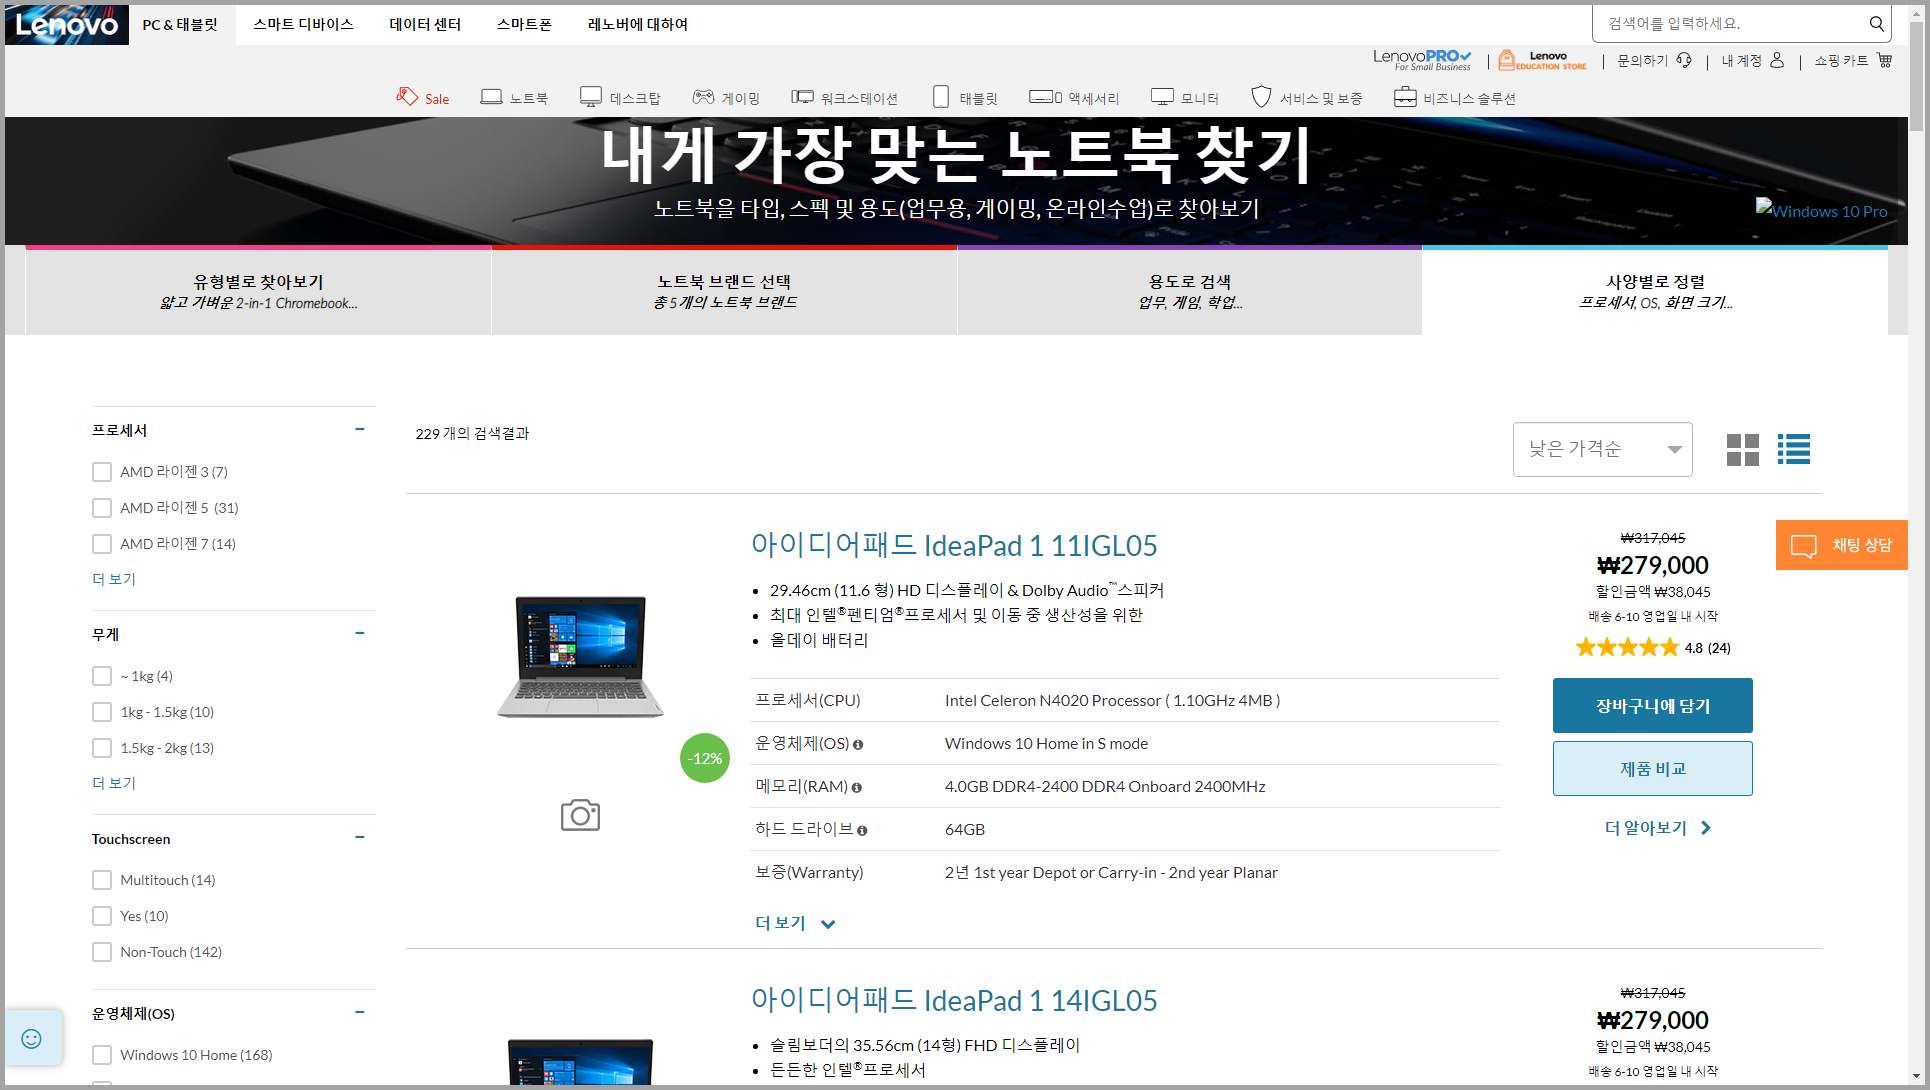Check the AMD 라이젠 7 filter

[x=102, y=544]
